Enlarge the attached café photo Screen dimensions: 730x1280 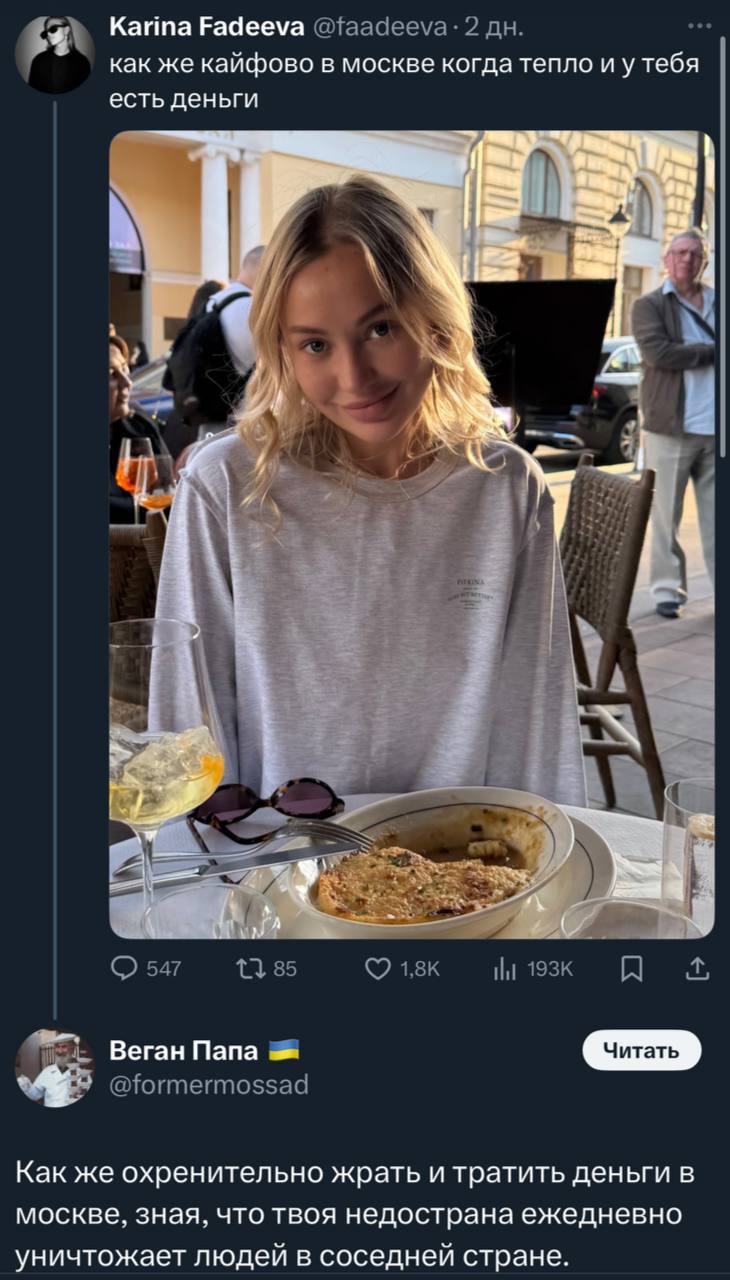click(x=411, y=534)
